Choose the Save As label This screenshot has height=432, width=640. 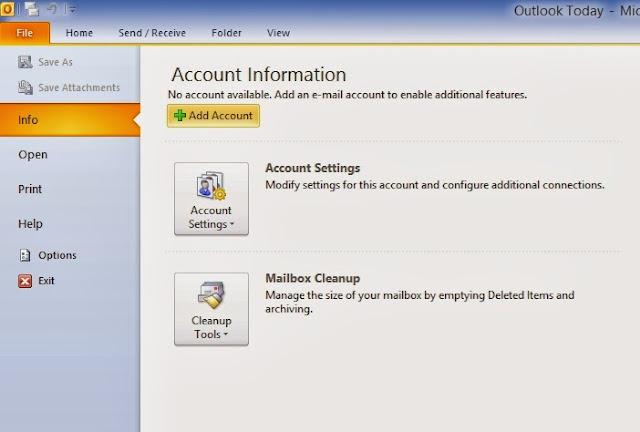(56, 62)
